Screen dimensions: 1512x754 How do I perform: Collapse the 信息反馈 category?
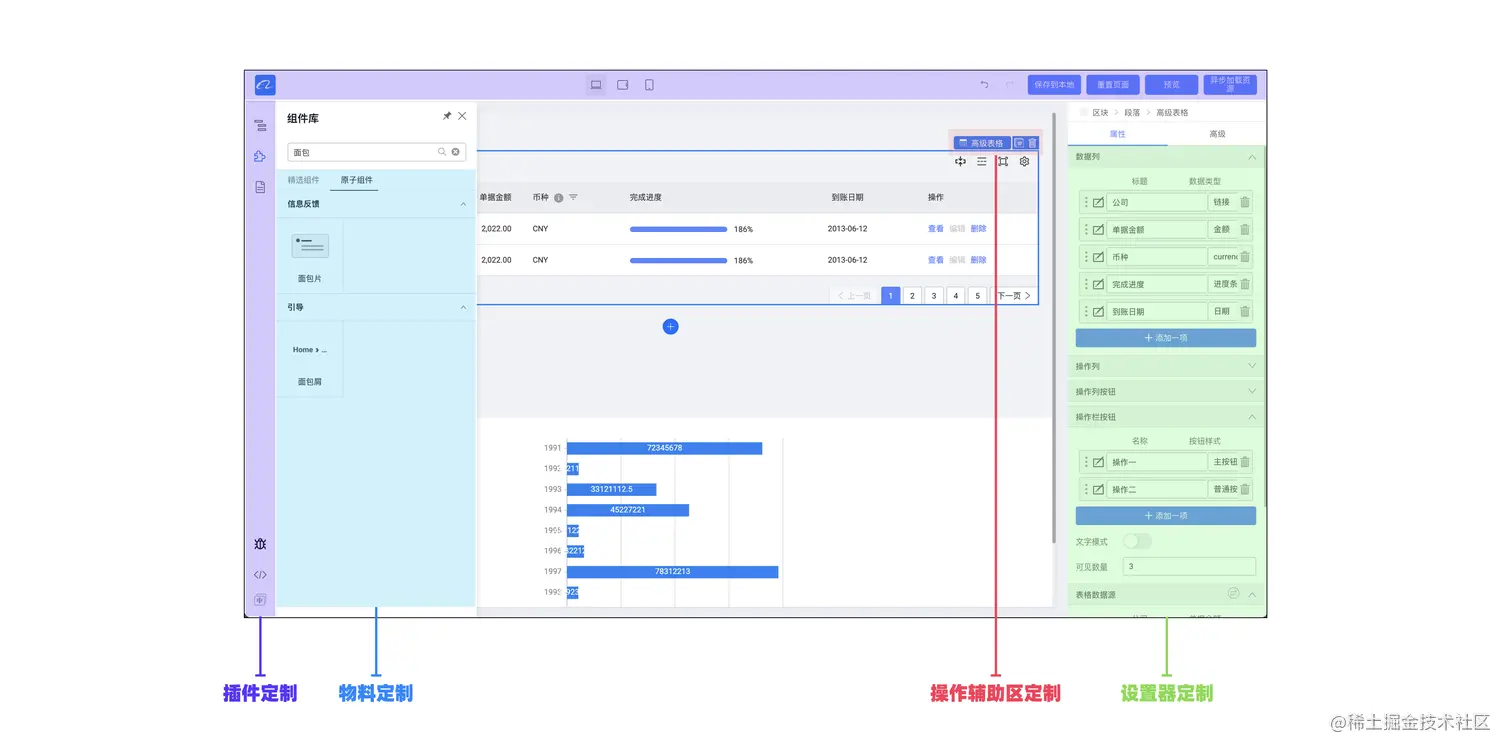(x=463, y=204)
